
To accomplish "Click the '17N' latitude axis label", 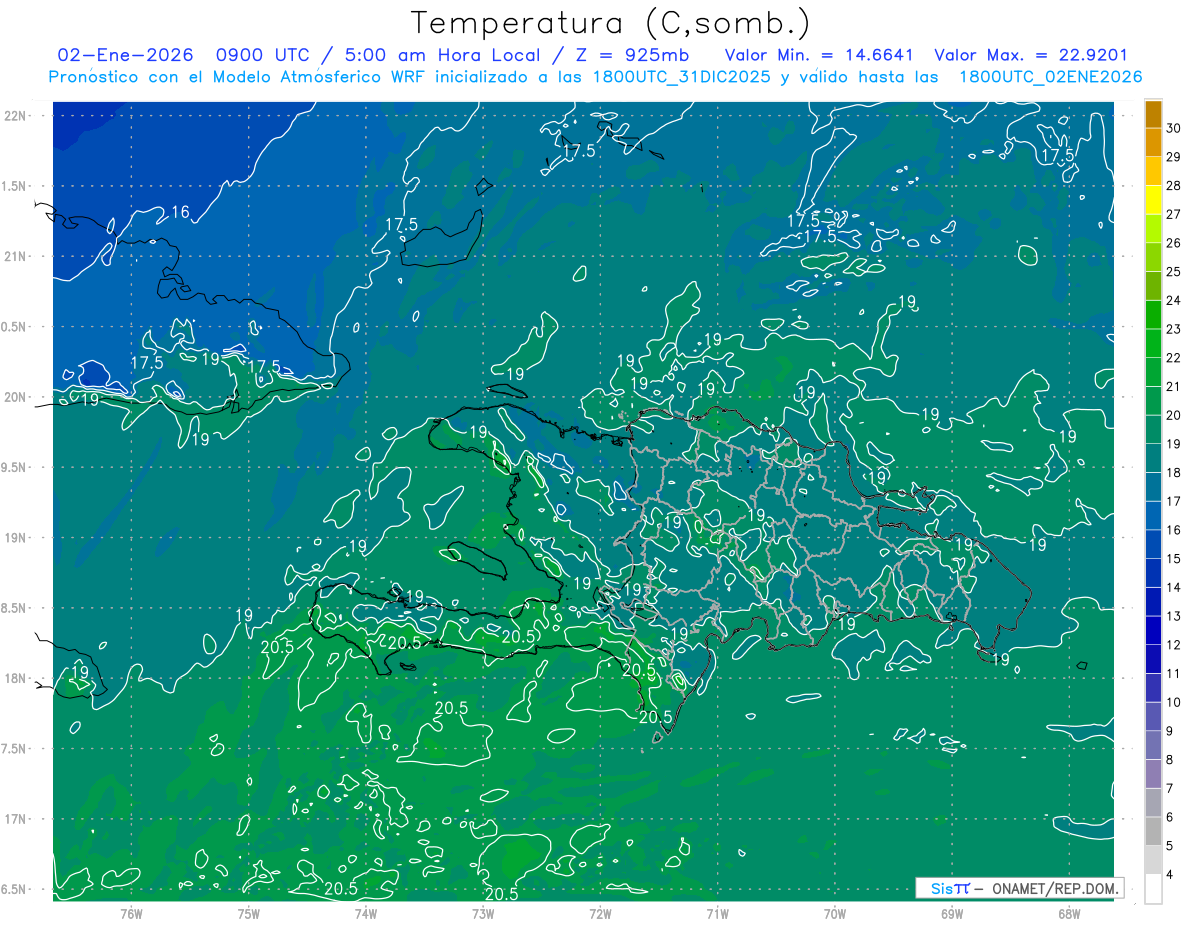I will [15, 819].
